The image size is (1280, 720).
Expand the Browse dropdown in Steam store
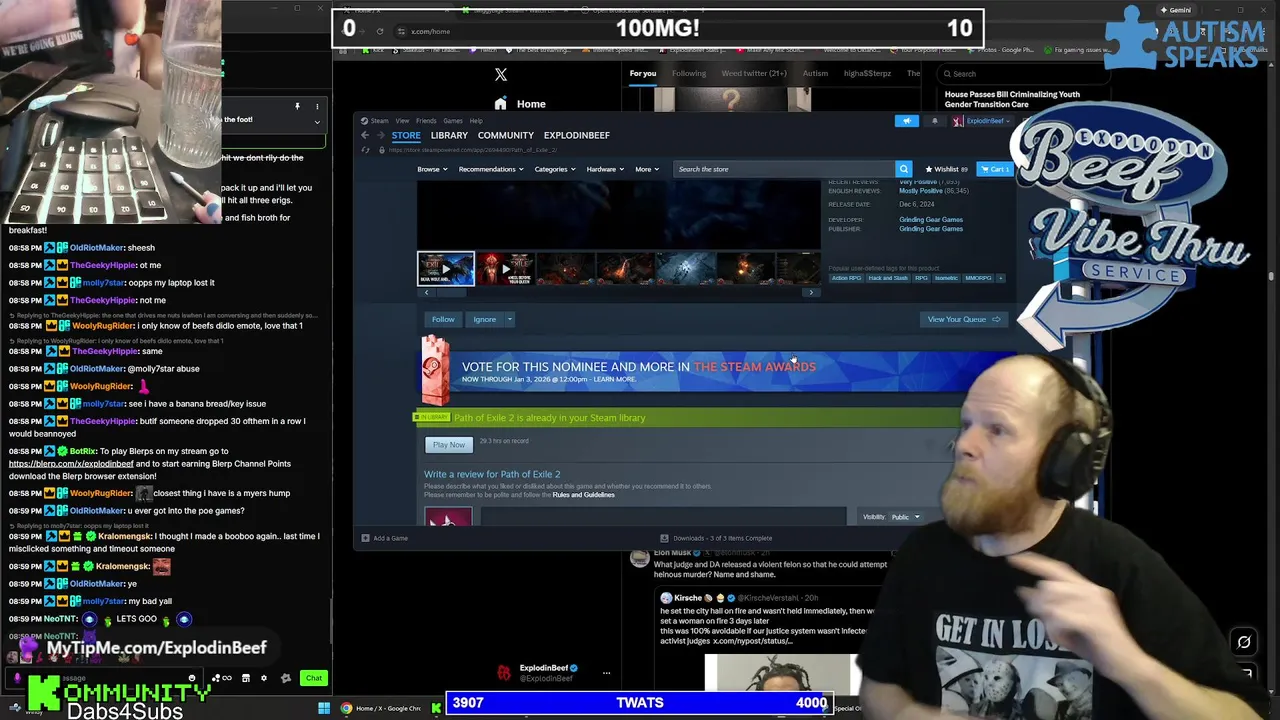click(431, 169)
